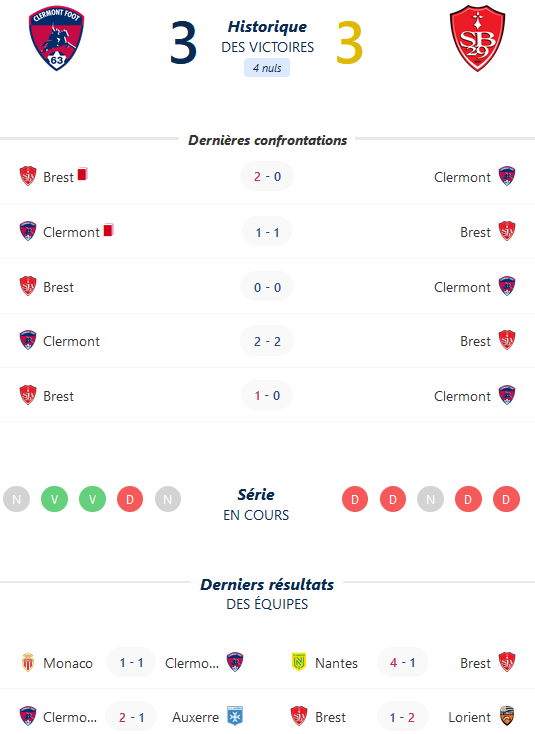This screenshot has height=734, width=535.
Task: Click the large Clermont Foot 63 crest
Action: (x=56, y=38)
